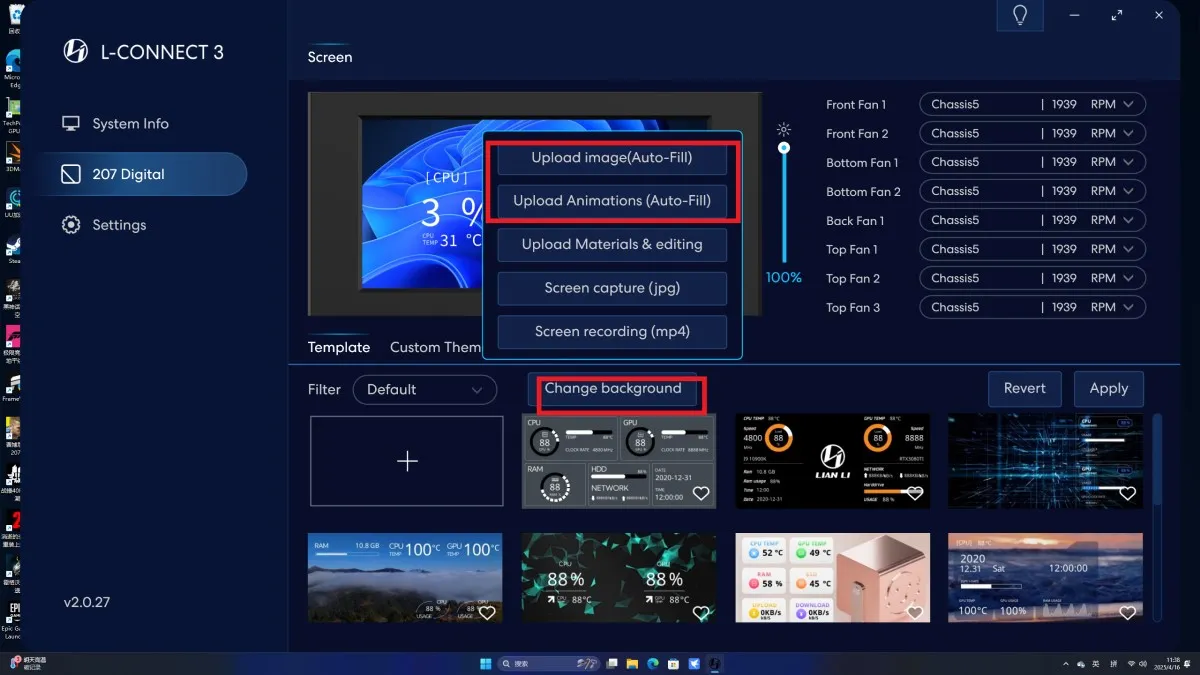Screen dimensions: 1200x675
Task: Click the Windows Start button
Action: click(485, 663)
